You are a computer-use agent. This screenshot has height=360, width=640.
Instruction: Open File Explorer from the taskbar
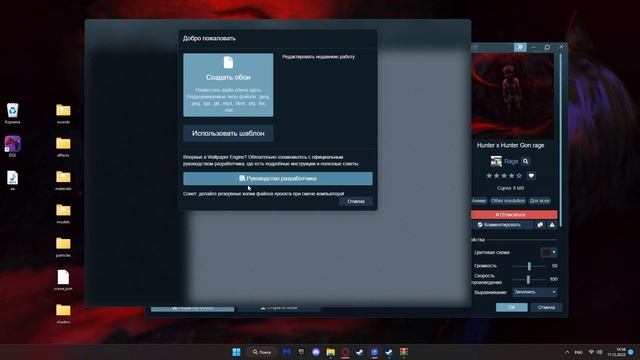tap(331, 352)
